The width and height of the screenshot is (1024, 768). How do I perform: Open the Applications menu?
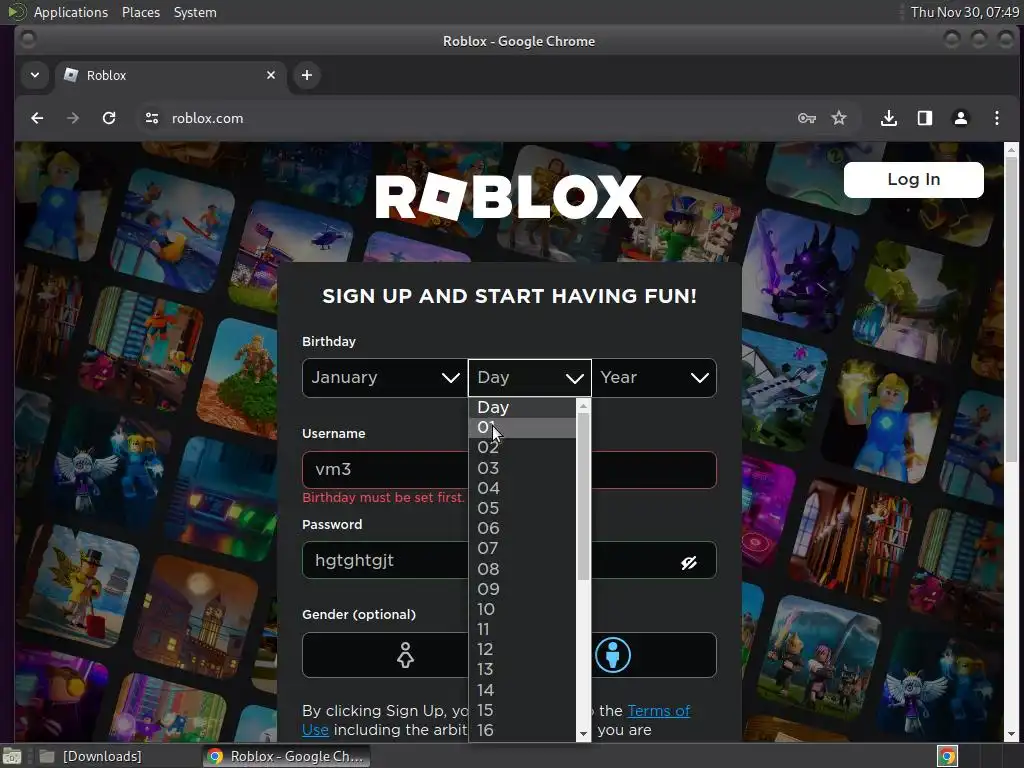pos(71,12)
